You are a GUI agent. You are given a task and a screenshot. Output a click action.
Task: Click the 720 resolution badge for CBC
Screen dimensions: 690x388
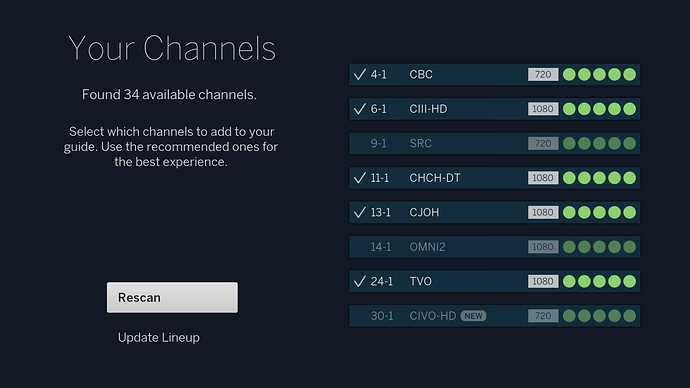click(x=543, y=74)
